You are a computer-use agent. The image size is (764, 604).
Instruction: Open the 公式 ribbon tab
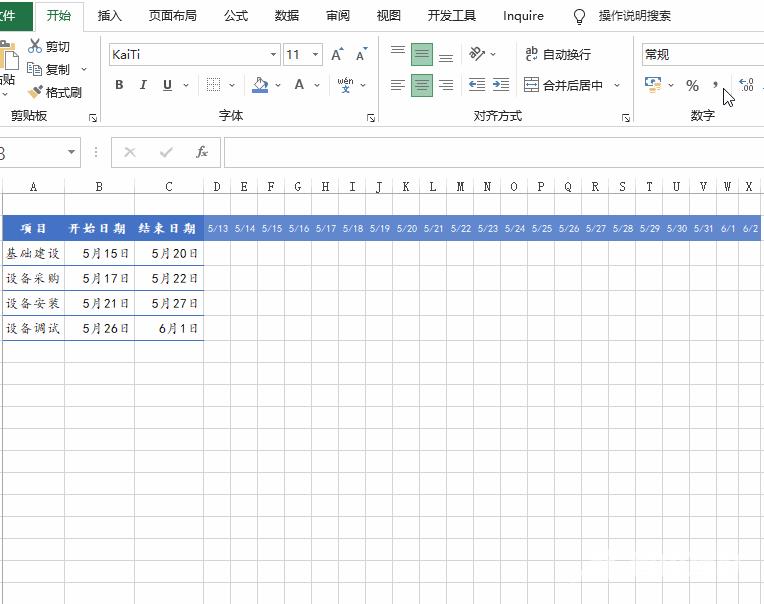pyautogui.click(x=236, y=16)
